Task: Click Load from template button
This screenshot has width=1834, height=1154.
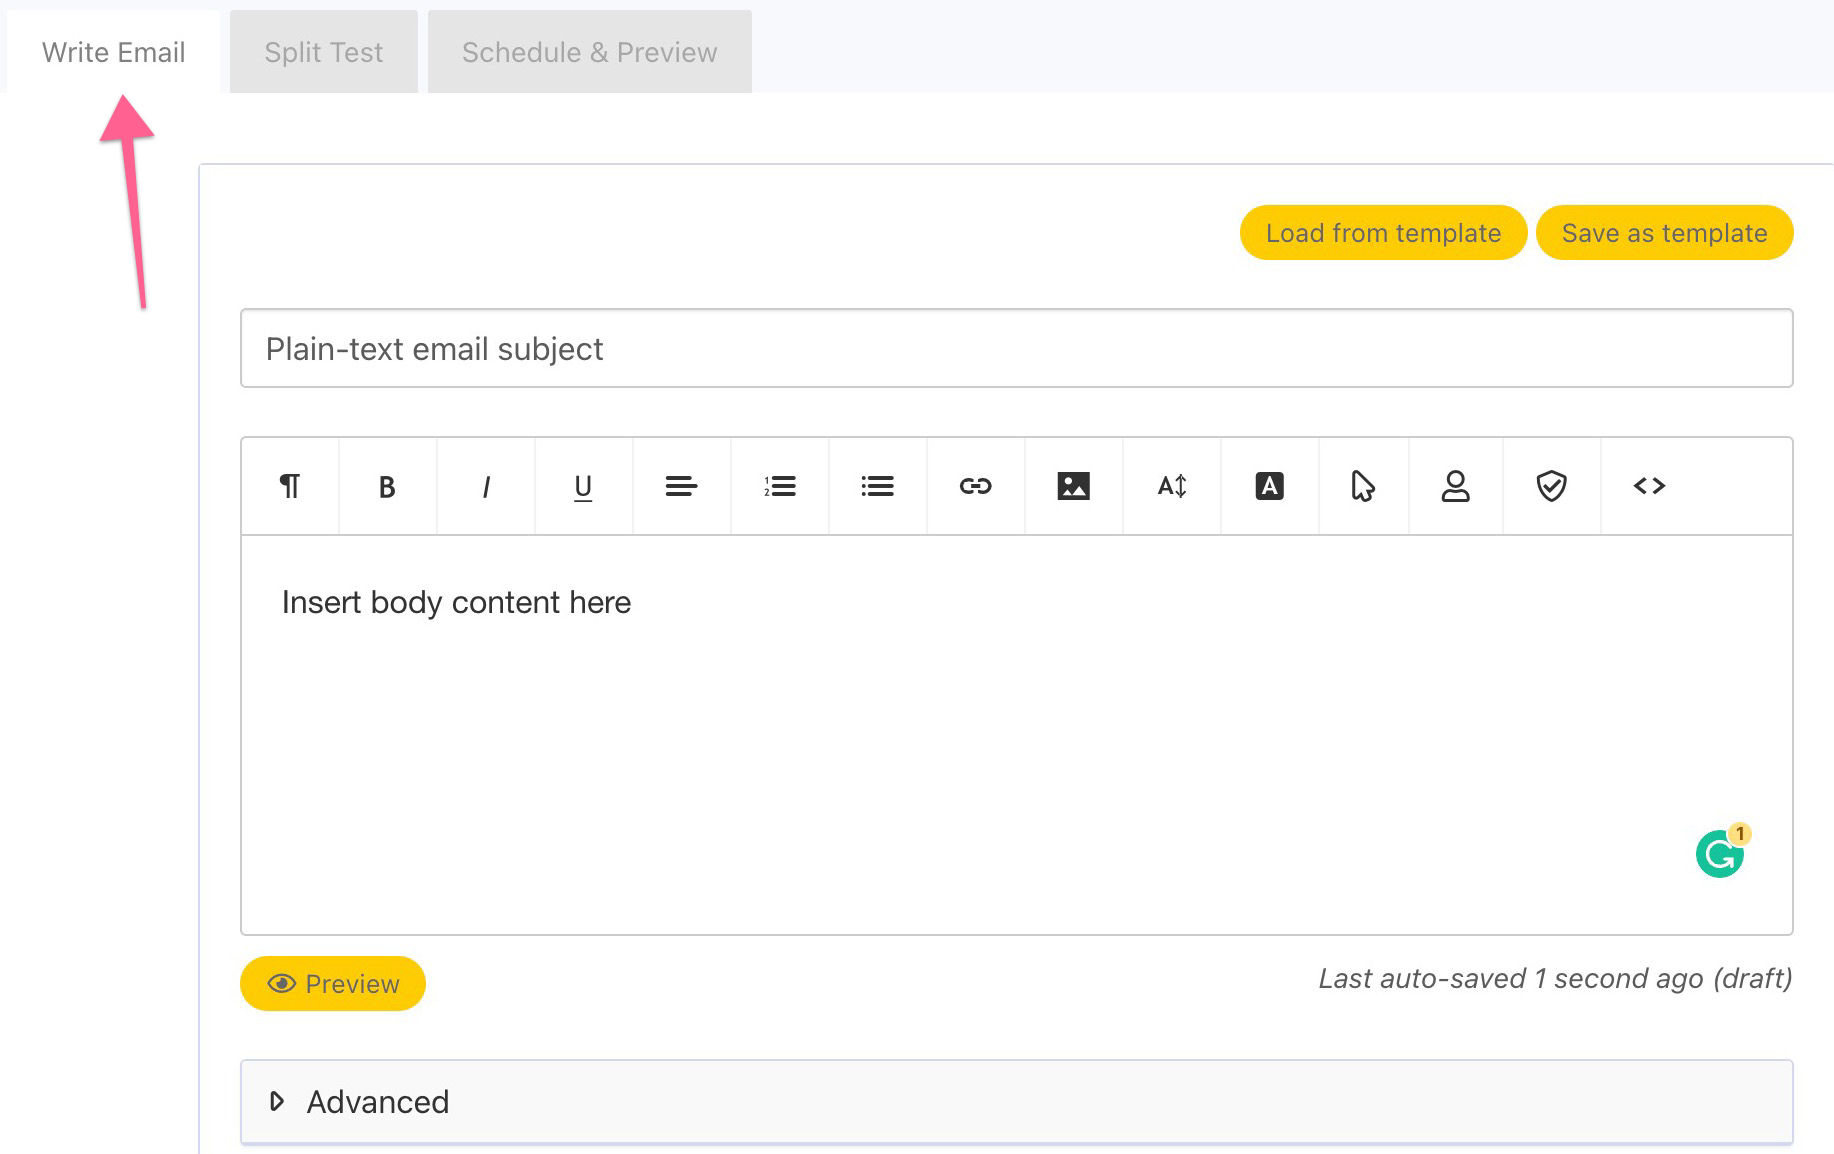Action: click(x=1383, y=233)
